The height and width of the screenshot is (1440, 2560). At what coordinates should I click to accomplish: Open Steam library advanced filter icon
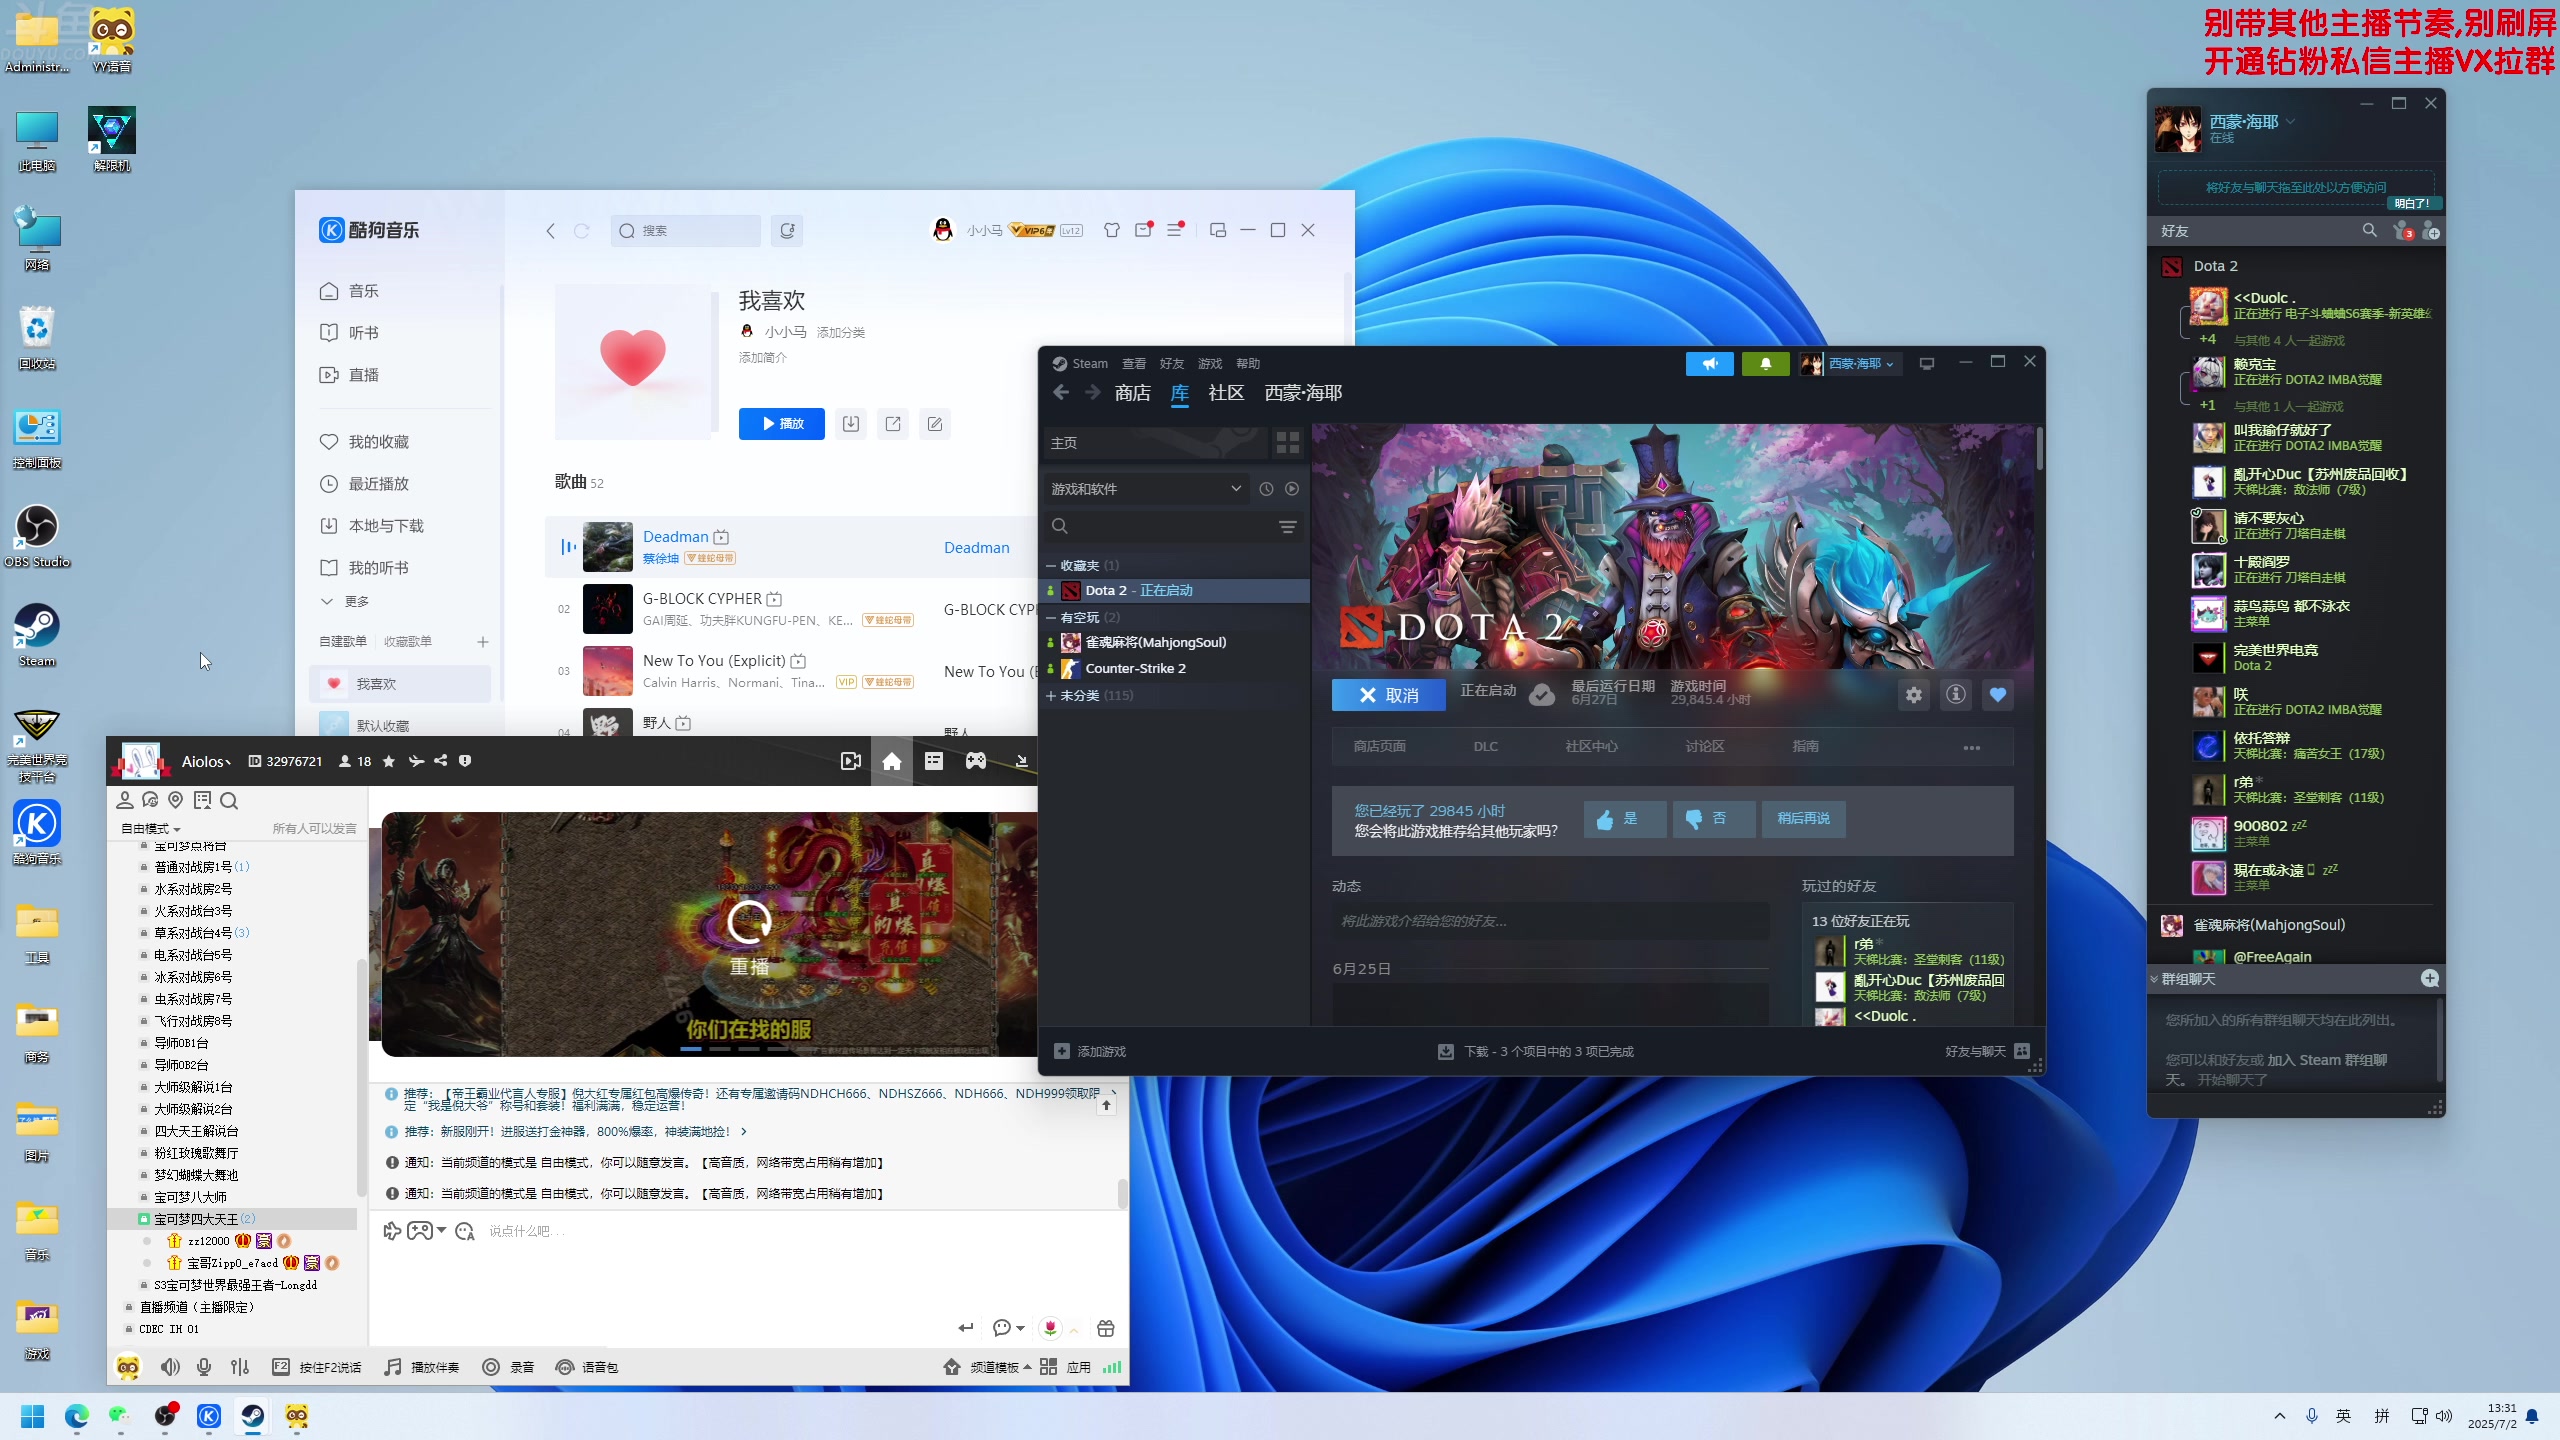click(x=1288, y=527)
